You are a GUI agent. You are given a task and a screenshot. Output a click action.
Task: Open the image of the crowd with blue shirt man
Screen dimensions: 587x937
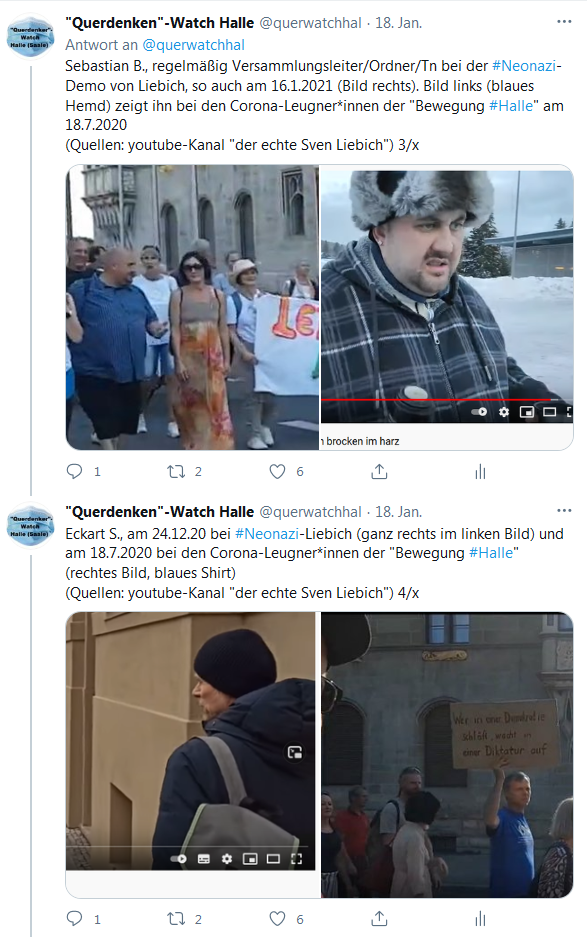coord(192,307)
